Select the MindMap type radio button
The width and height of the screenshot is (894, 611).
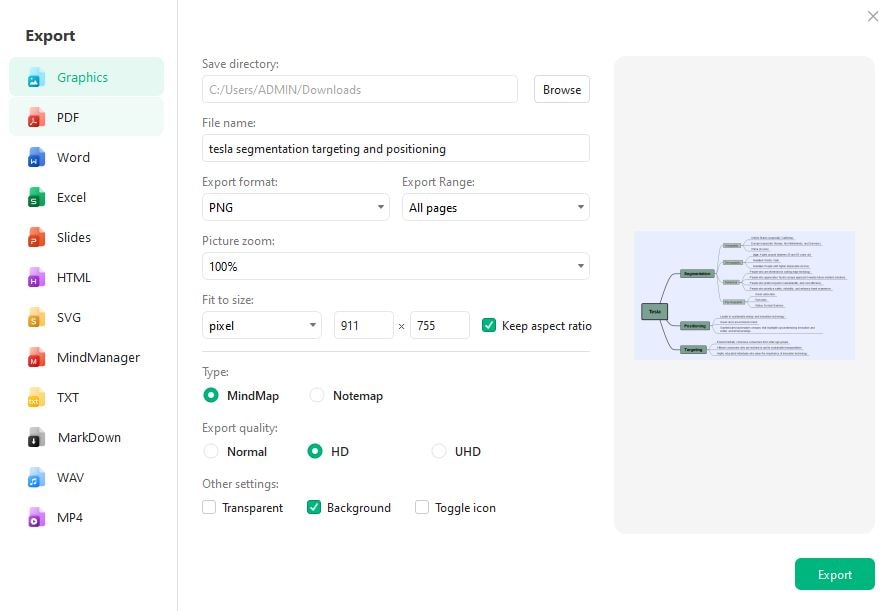tap(210, 395)
